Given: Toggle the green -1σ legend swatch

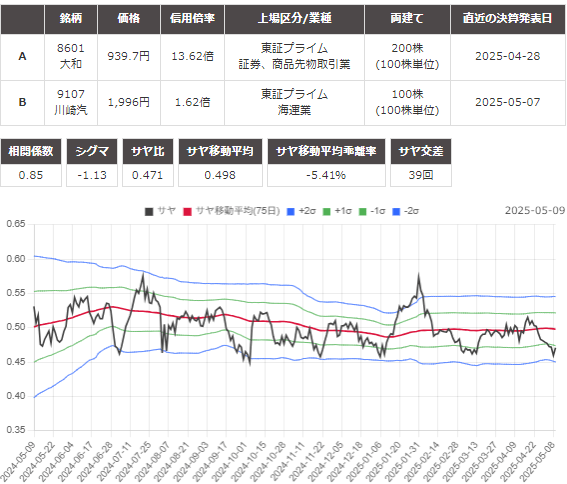Looking at the screenshot, I should pyautogui.click(x=363, y=212).
